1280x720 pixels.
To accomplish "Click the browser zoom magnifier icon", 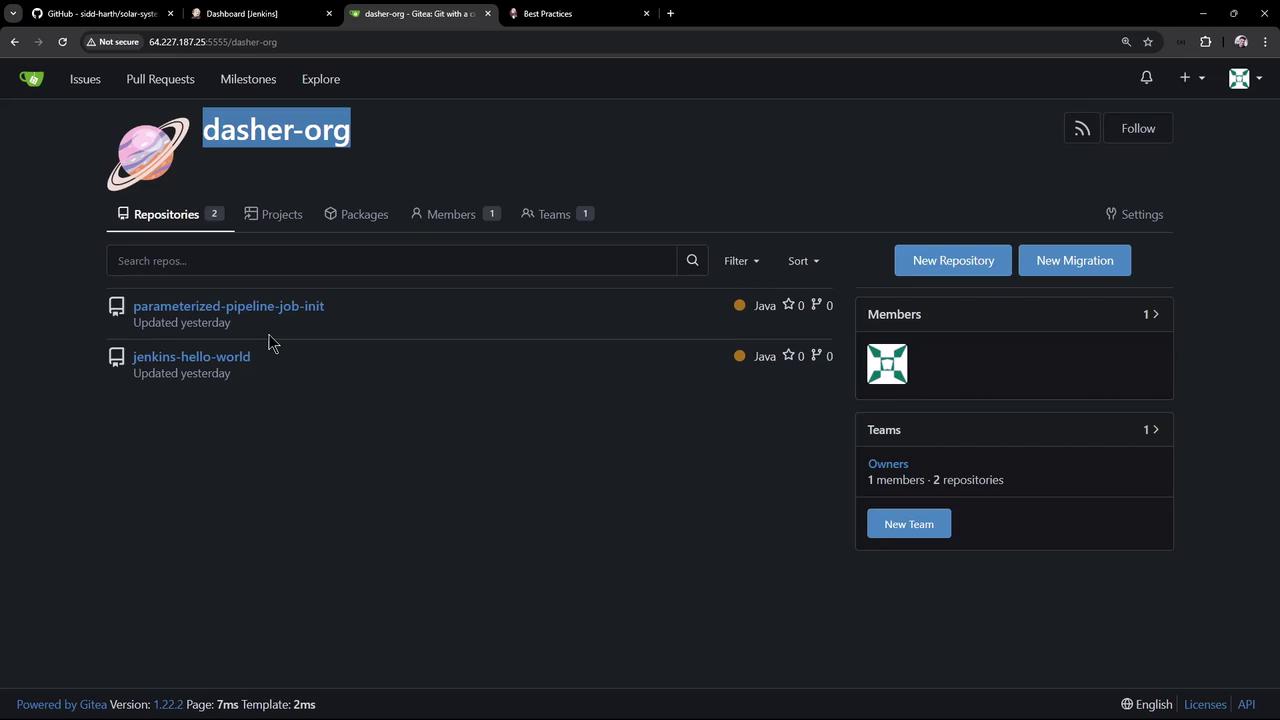I will 1126,42.
